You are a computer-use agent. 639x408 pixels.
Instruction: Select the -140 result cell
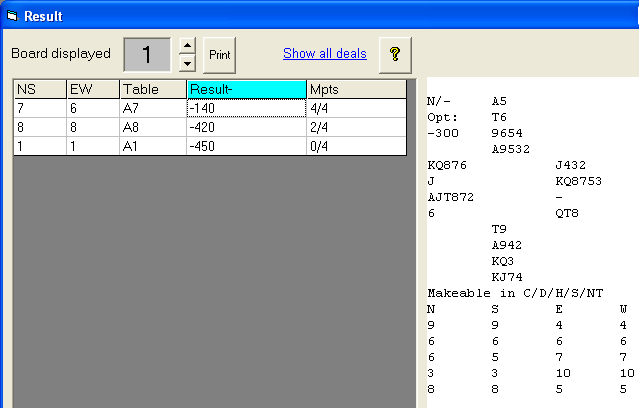247,108
